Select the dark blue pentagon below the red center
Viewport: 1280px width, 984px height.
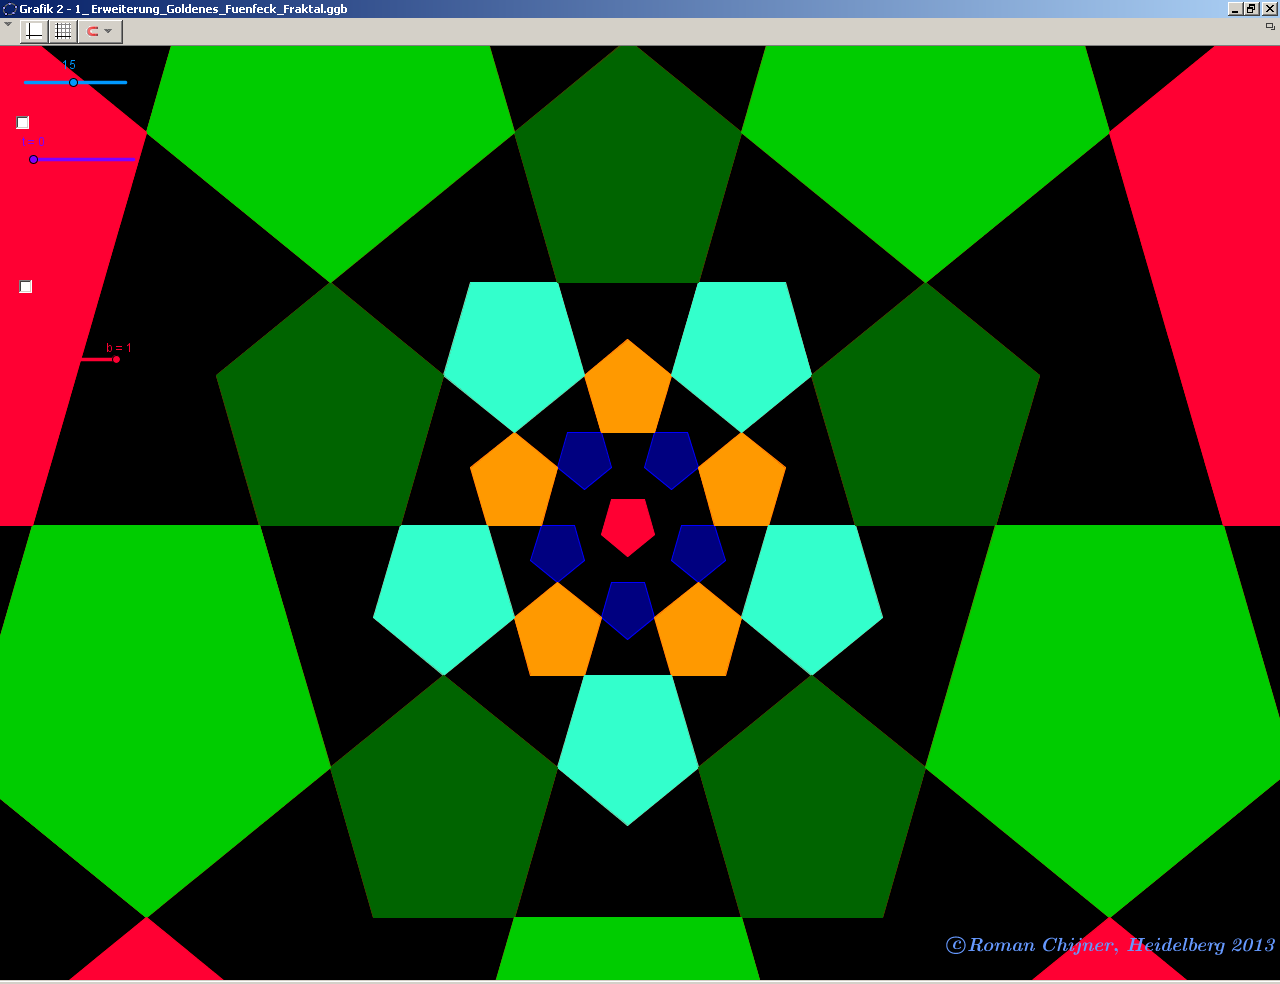[628, 608]
